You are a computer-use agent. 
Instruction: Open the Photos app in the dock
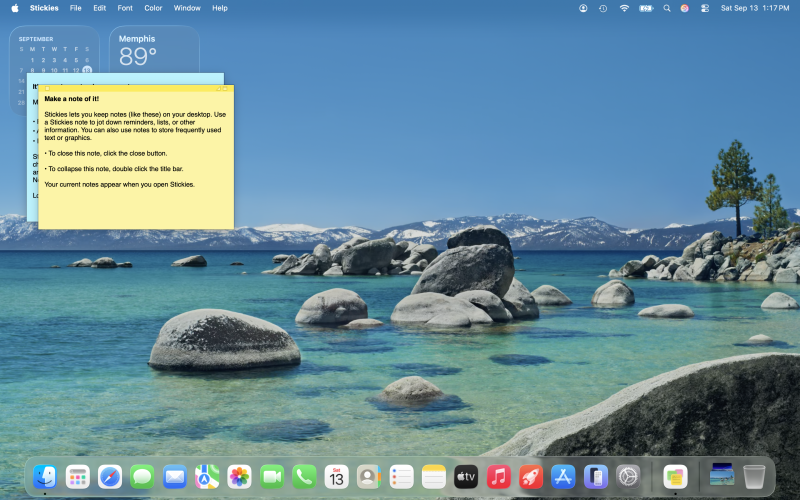pos(239,477)
